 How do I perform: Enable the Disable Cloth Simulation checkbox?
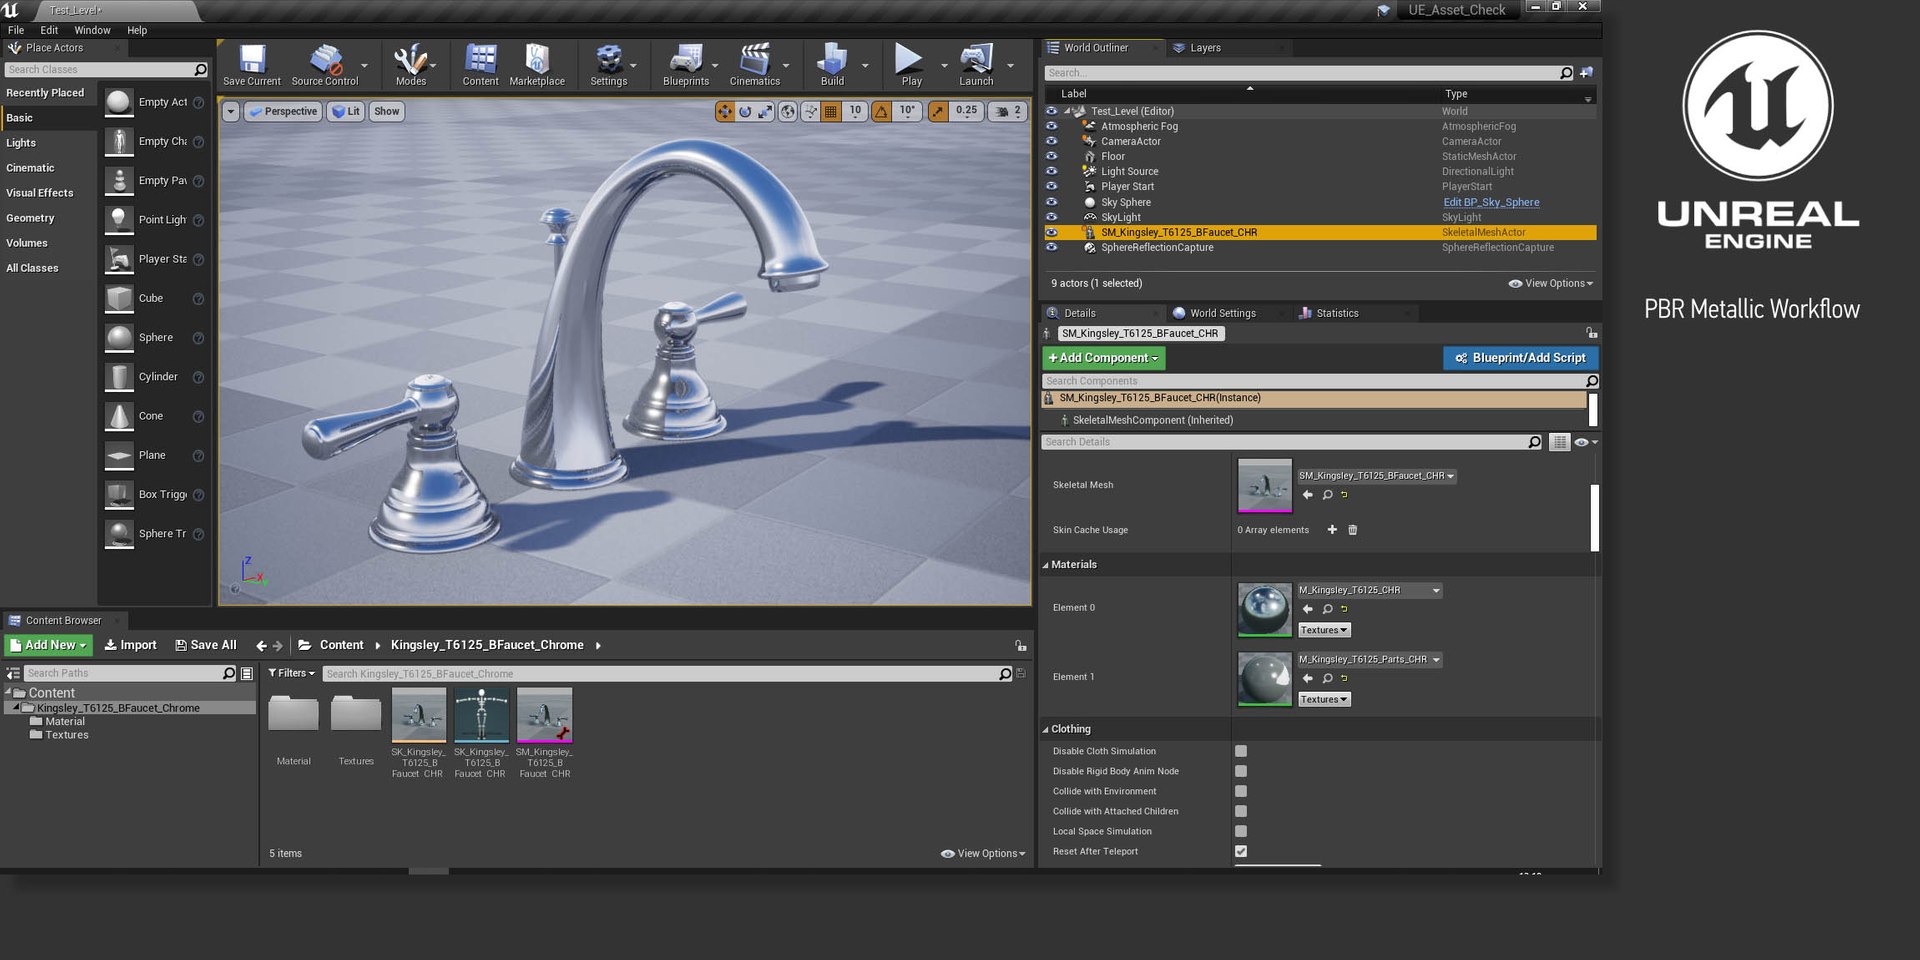(1241, 751)
